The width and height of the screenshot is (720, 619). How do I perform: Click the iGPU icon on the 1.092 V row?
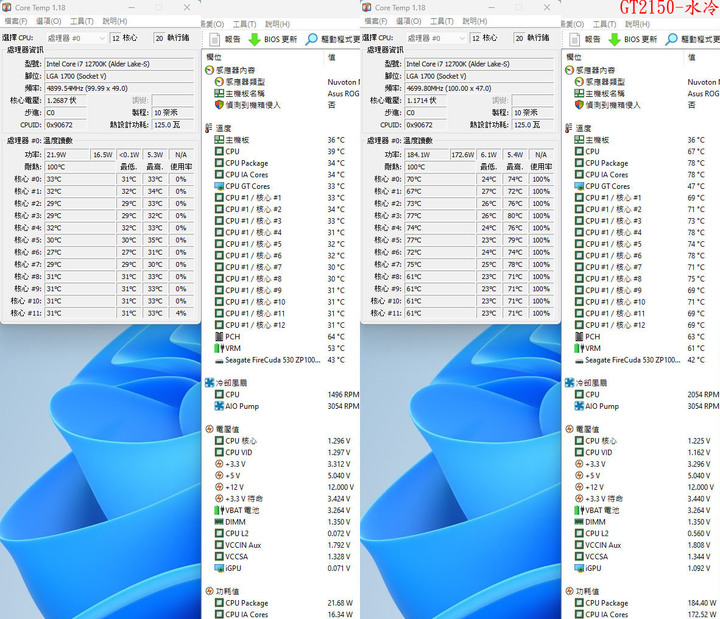(579, 568)
